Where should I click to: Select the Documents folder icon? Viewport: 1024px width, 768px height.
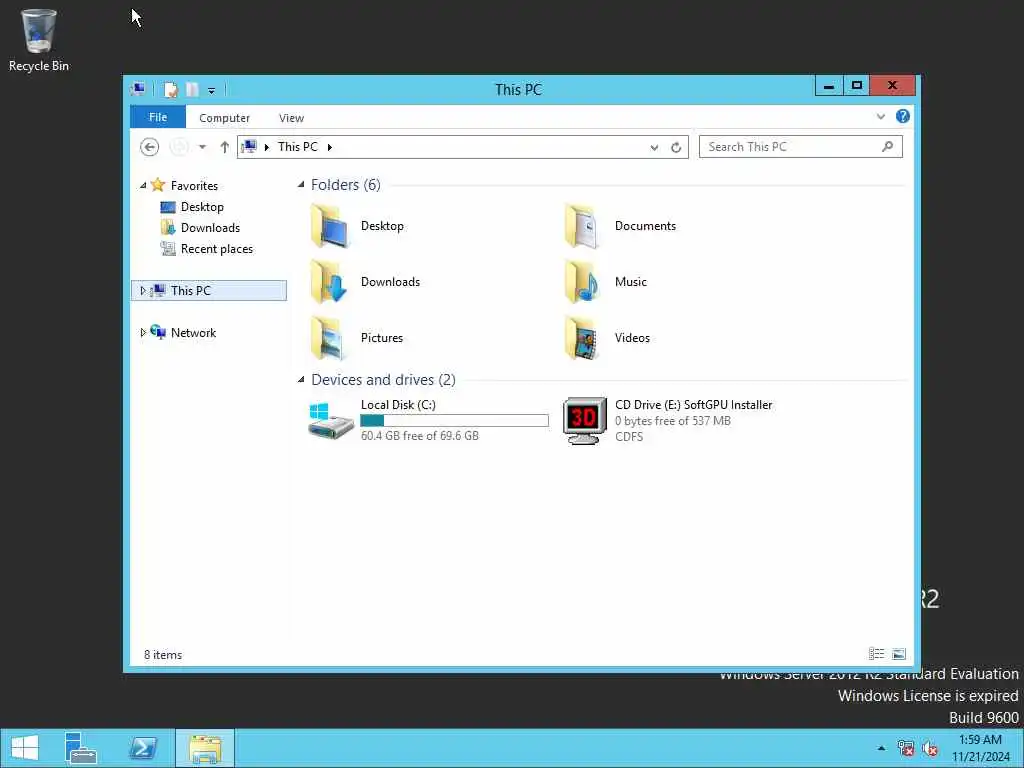pos(583,226)
